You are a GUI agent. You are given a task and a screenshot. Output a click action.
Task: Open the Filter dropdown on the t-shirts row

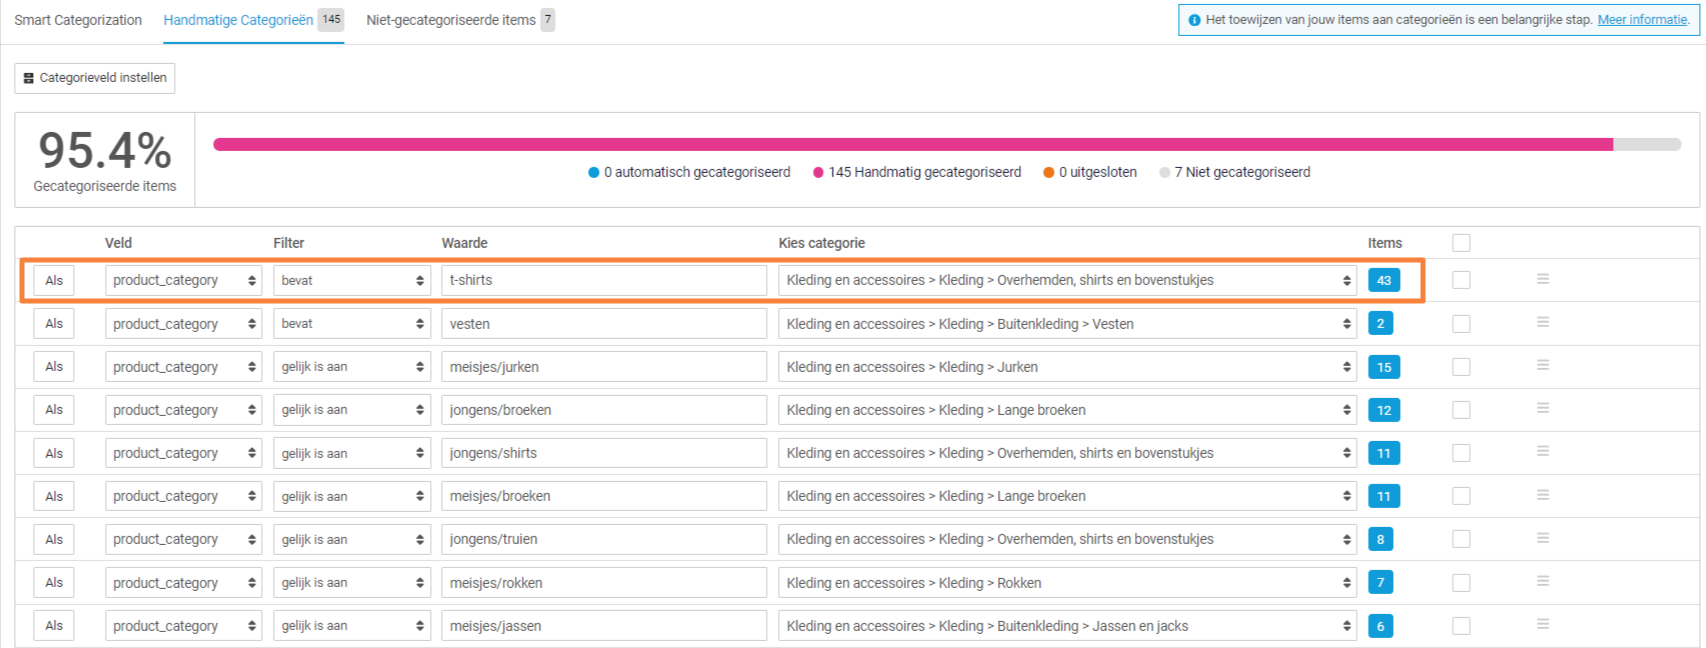point(351,280)
